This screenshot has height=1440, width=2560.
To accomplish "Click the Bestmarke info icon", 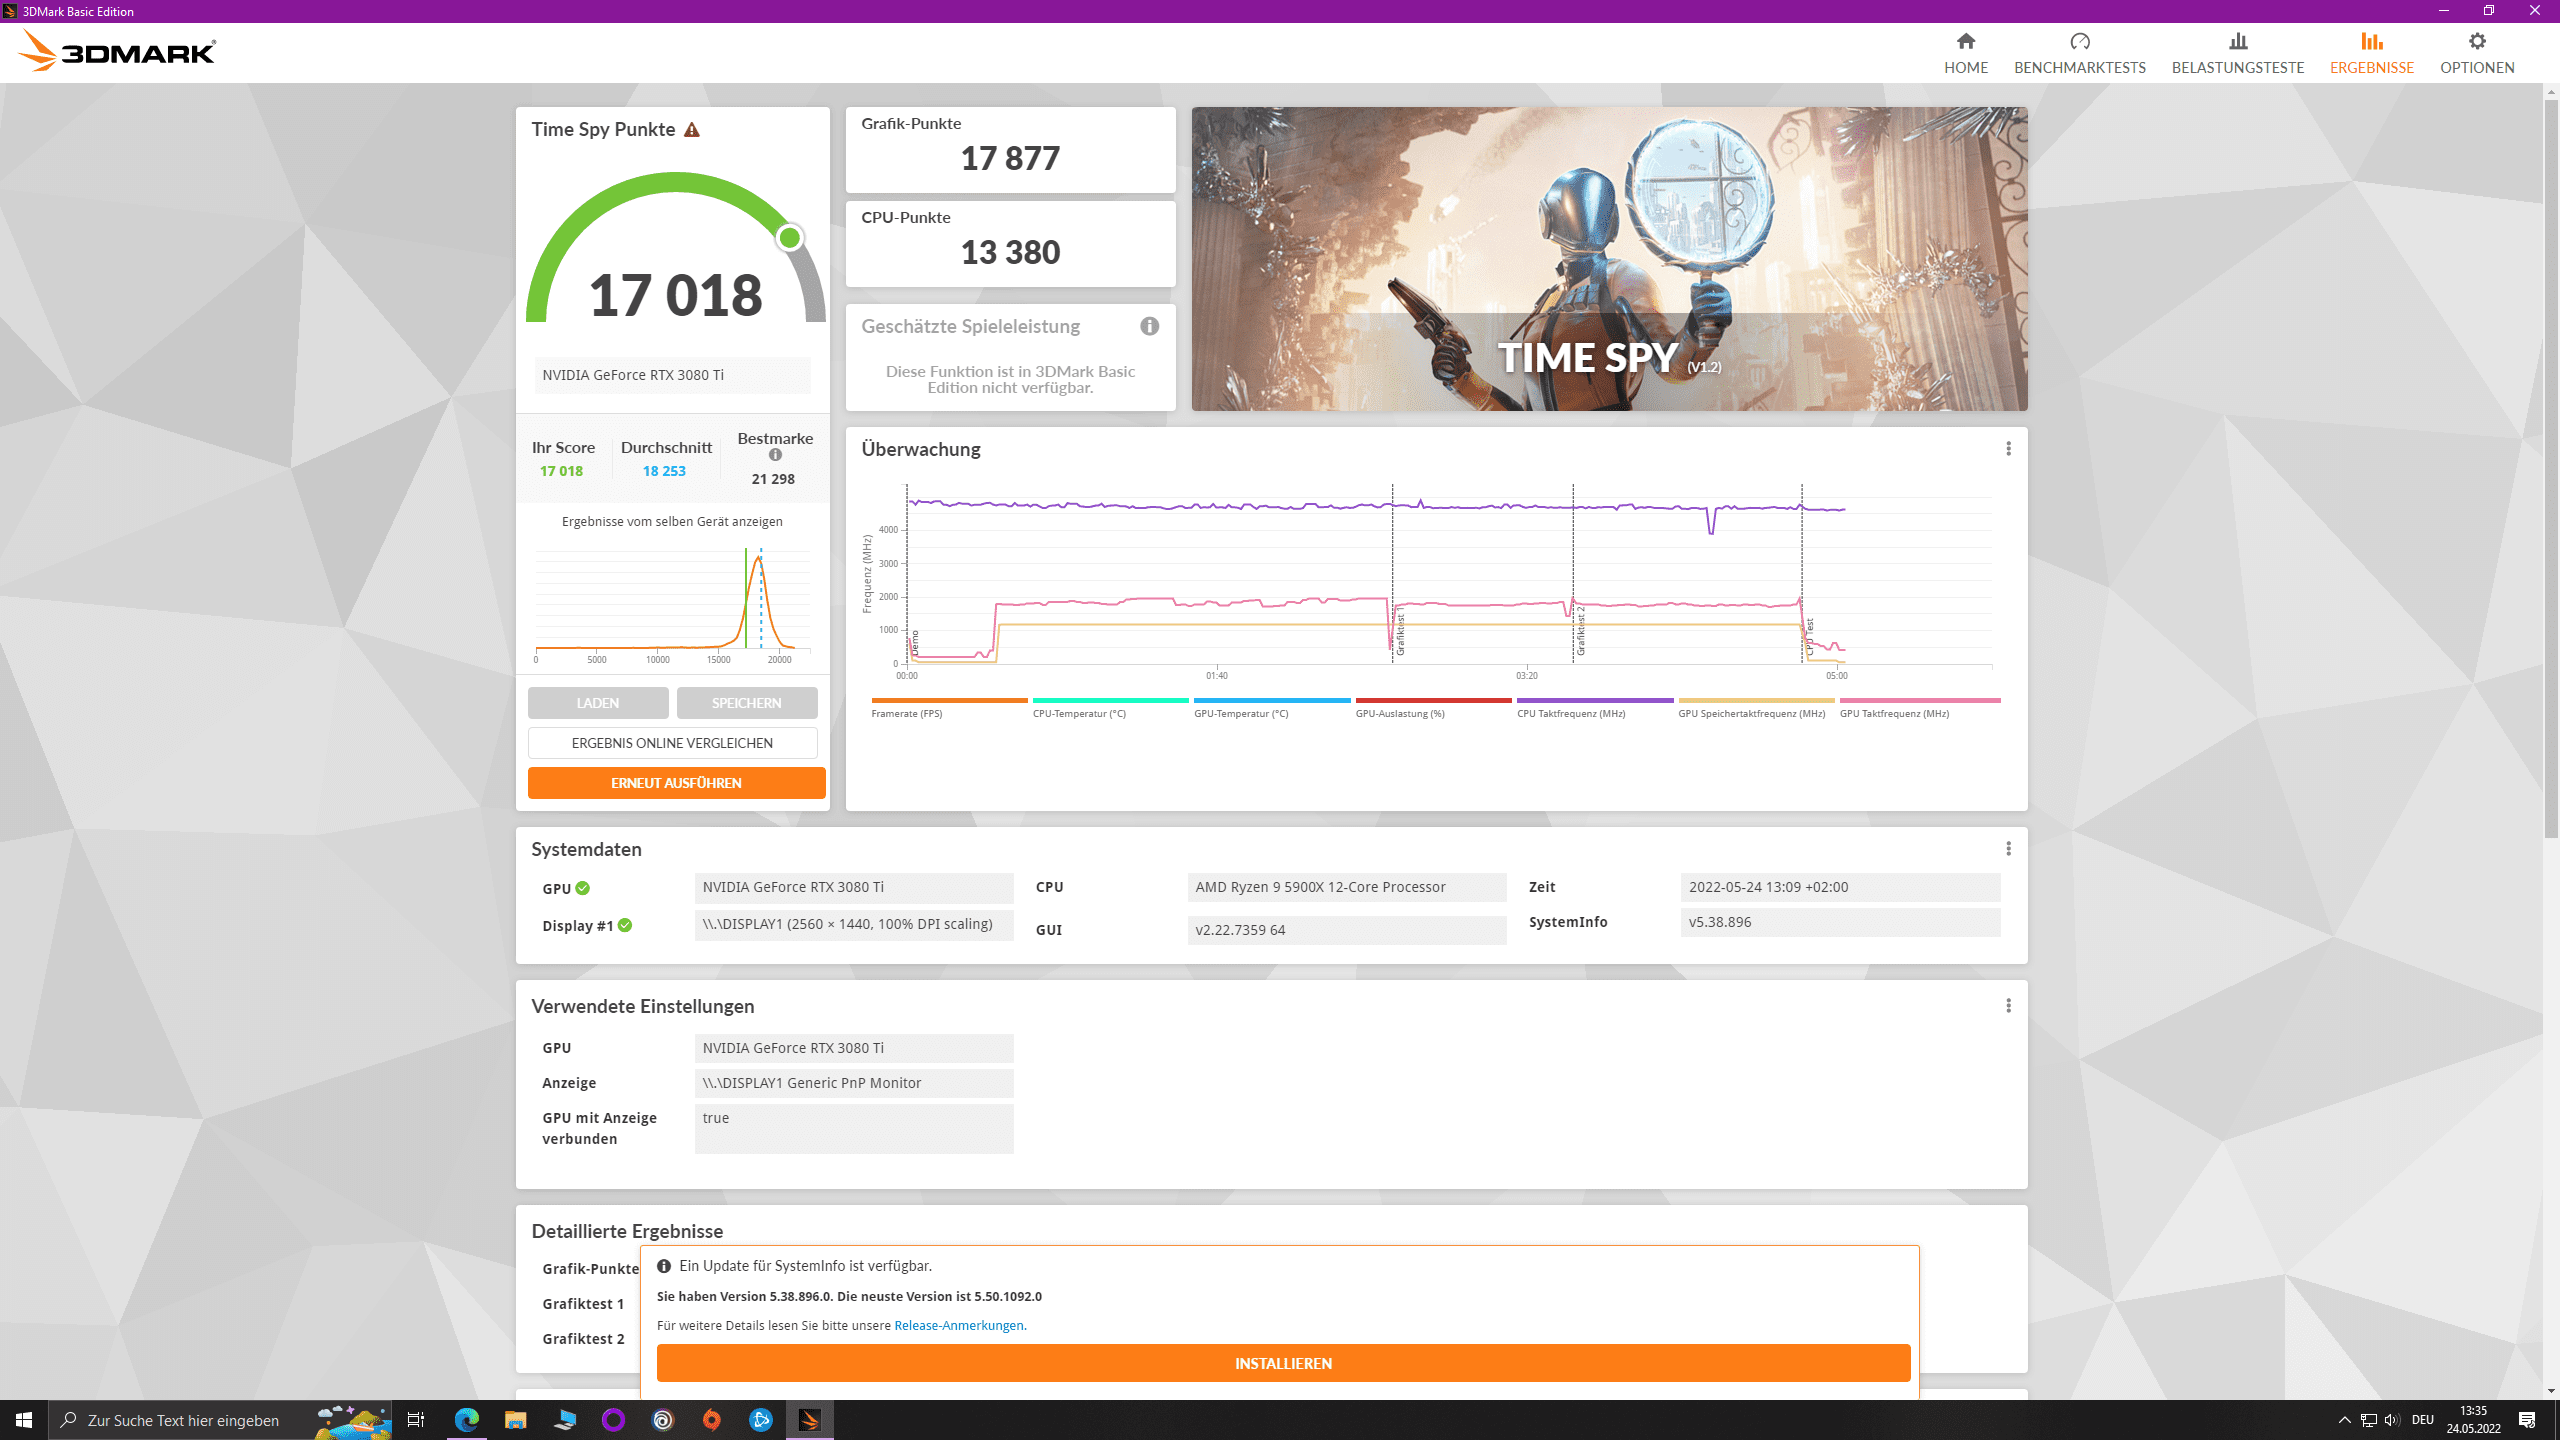I will tap(775, 455).
